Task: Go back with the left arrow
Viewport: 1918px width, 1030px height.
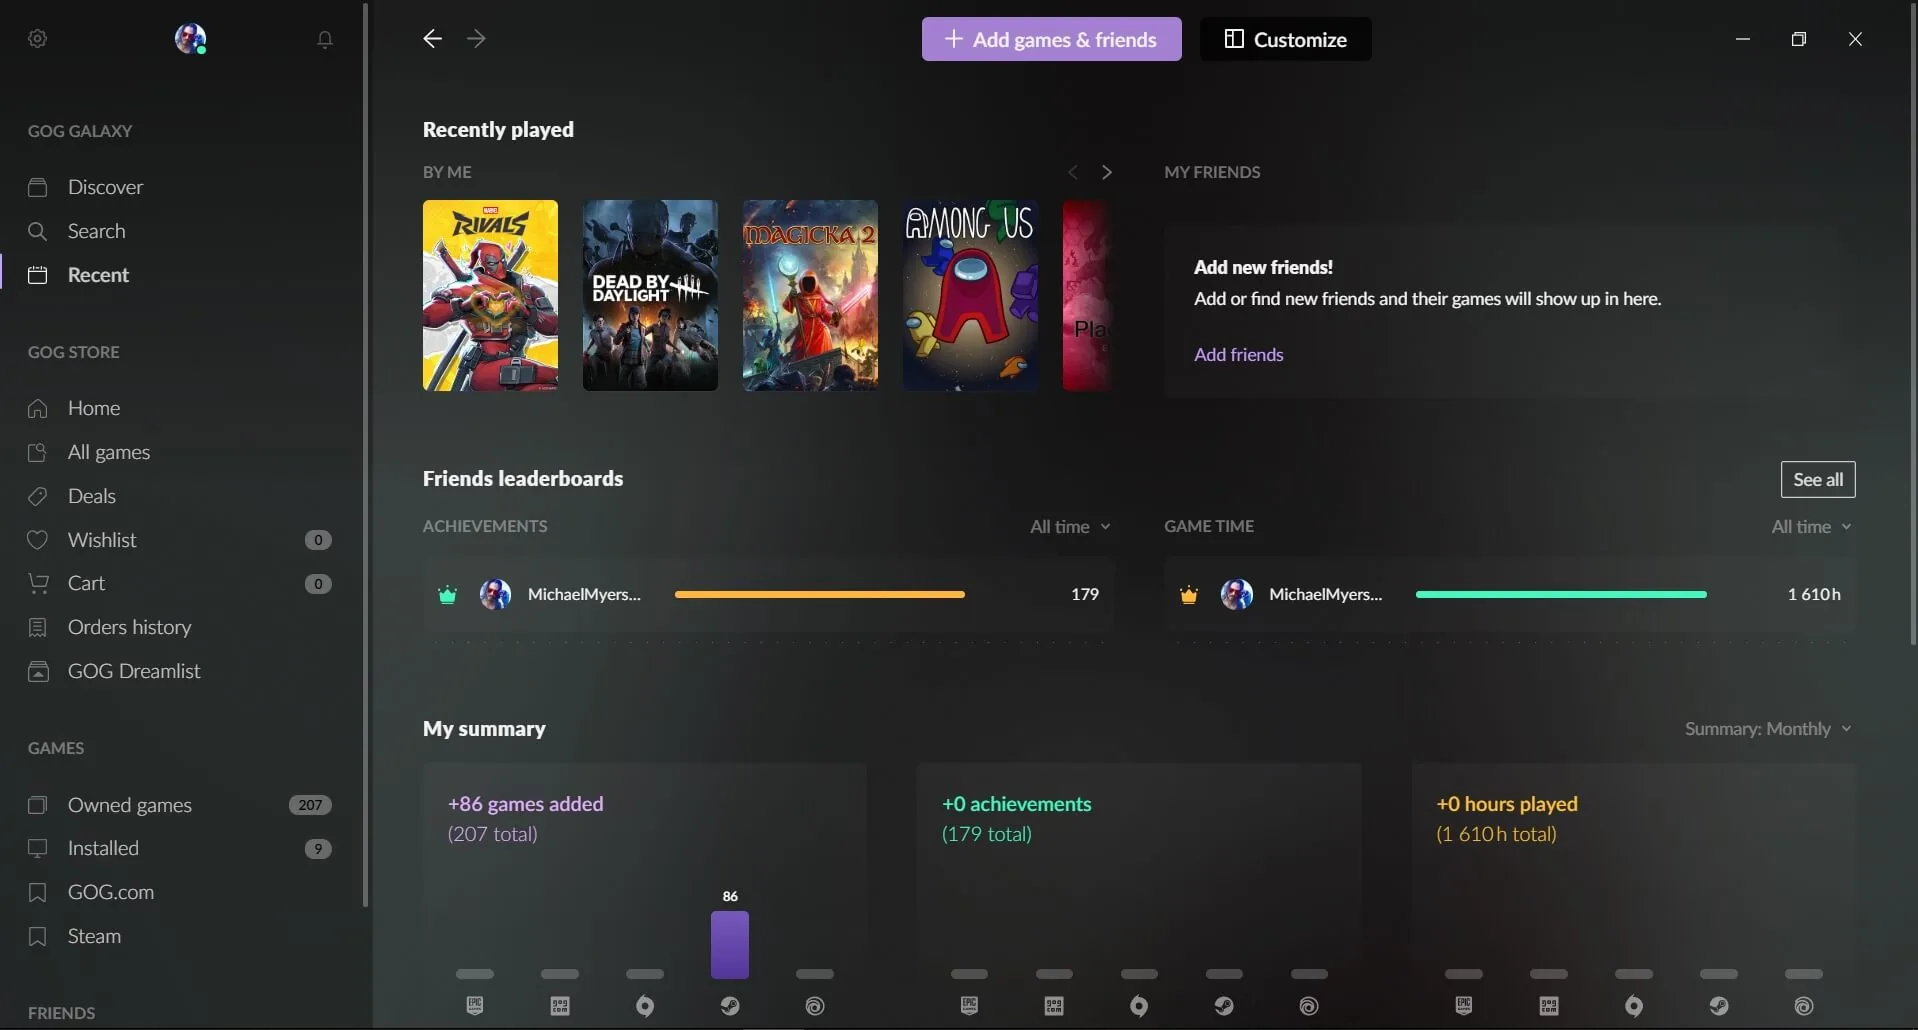Action: click(x=432, y=39)
